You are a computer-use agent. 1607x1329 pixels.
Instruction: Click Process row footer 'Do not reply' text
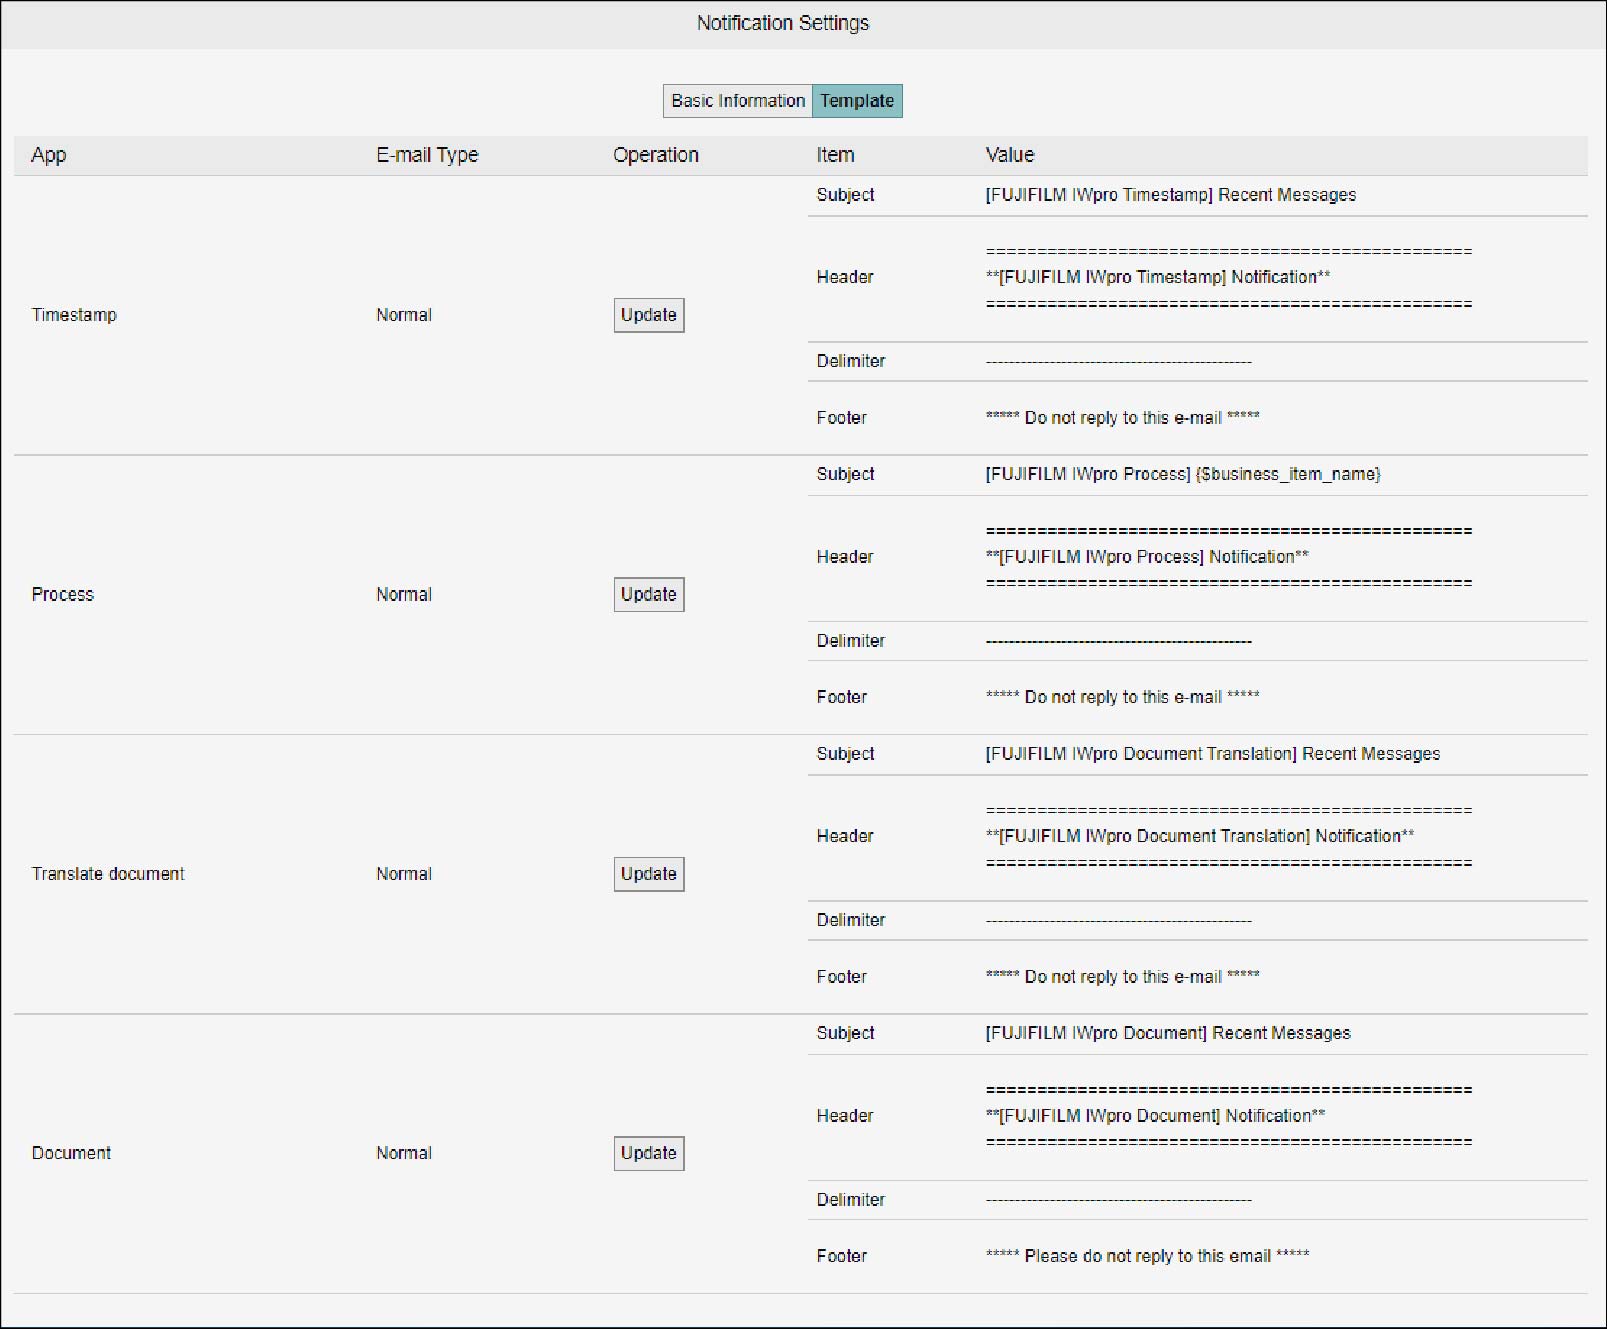pyautogui.click(x=1122, y=697)
